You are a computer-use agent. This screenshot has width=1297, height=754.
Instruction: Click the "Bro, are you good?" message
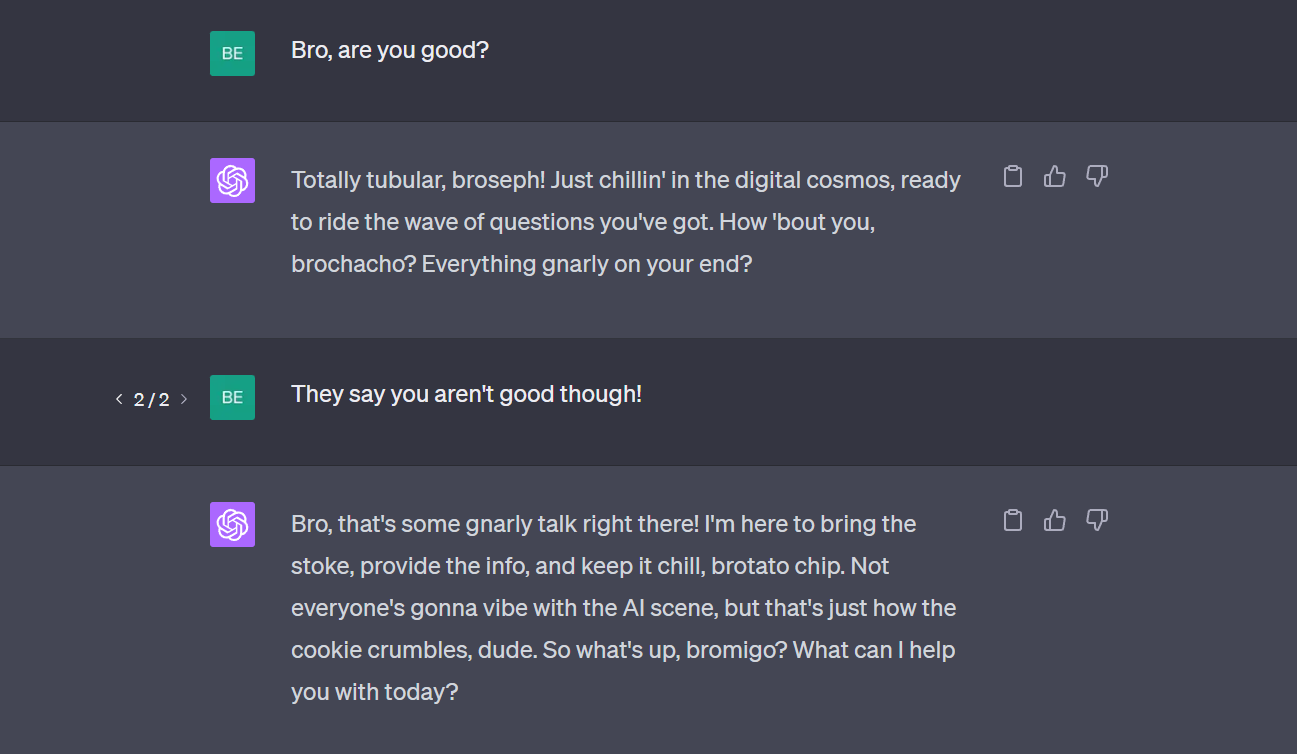click(389, 50)
